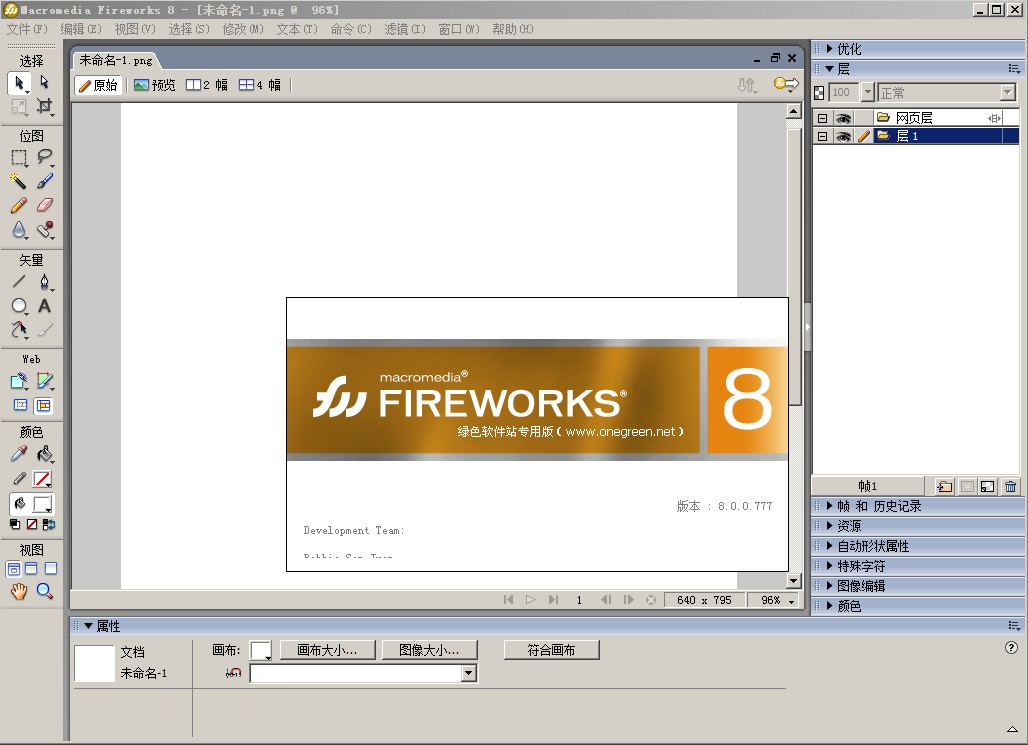Toggle Hide slices and hotspots

20,405
